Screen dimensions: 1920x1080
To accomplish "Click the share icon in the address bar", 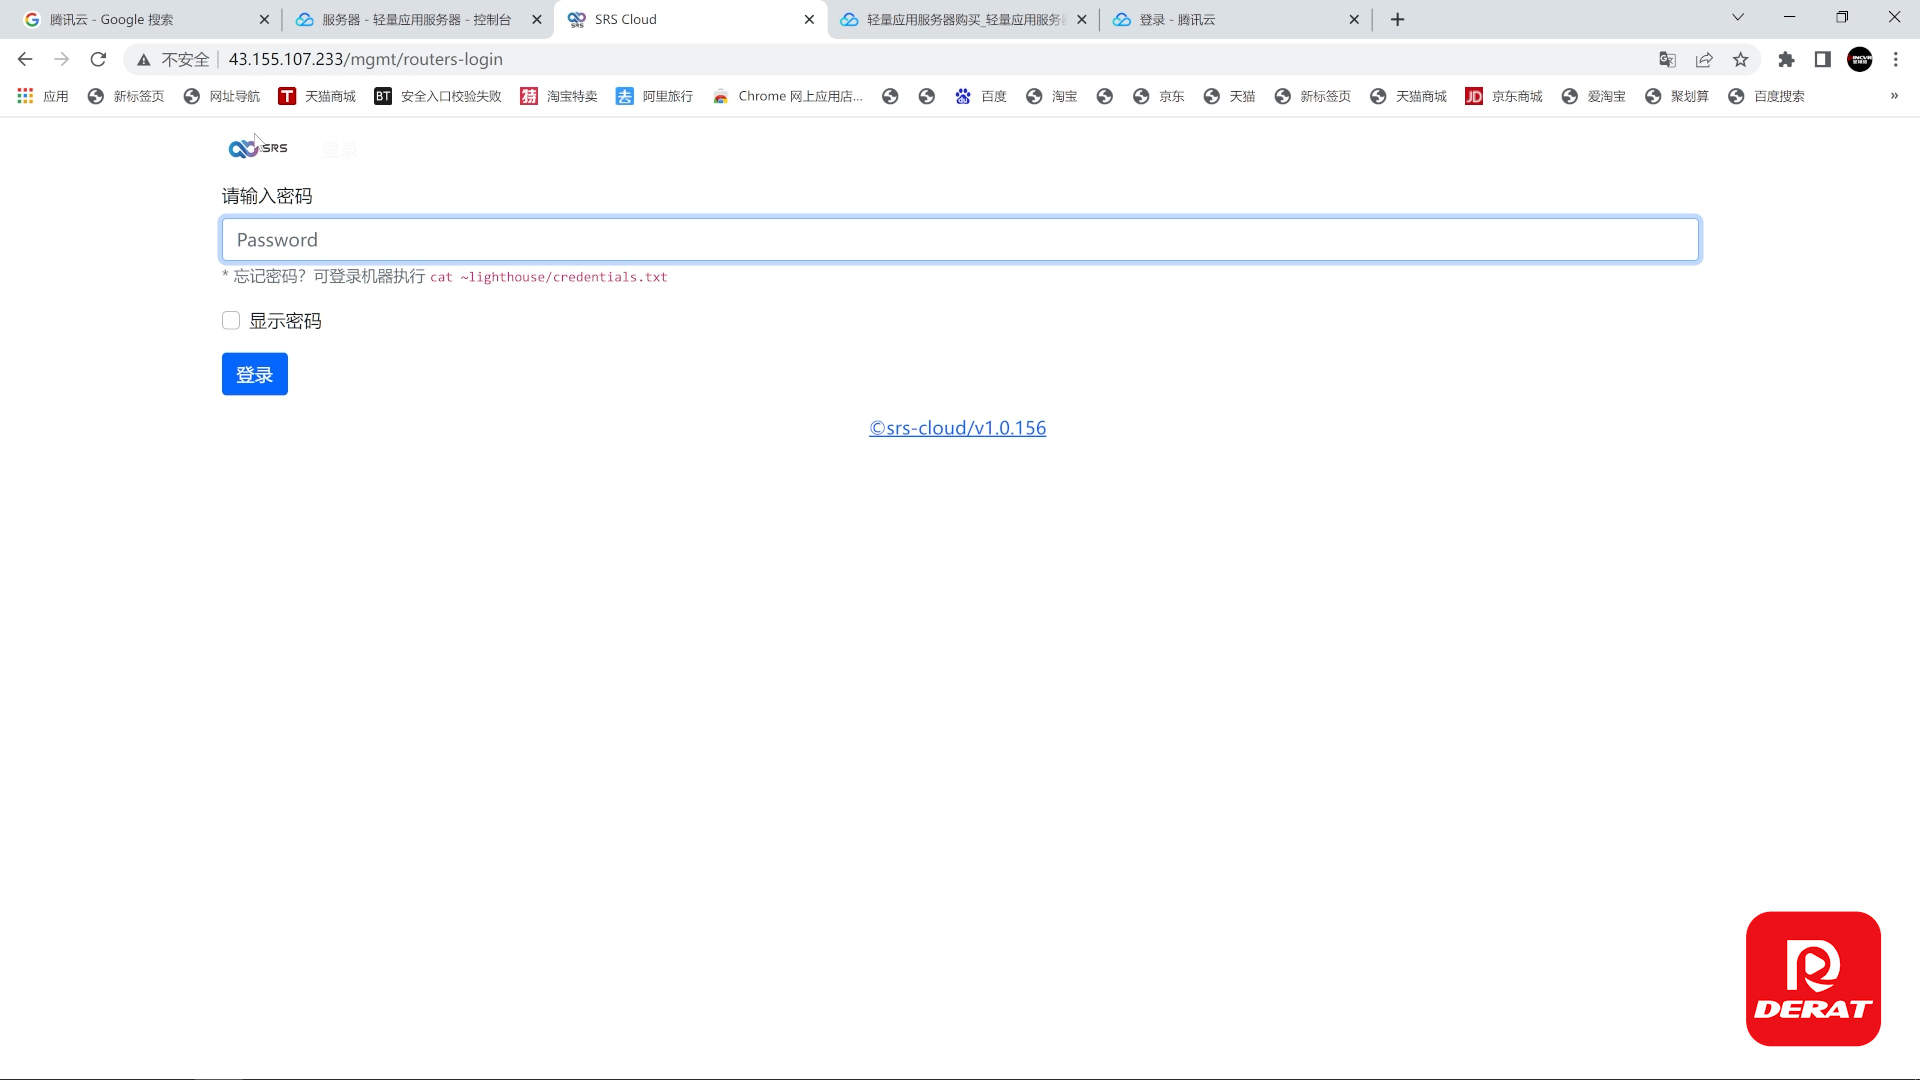I will (x=1703, y=59).
